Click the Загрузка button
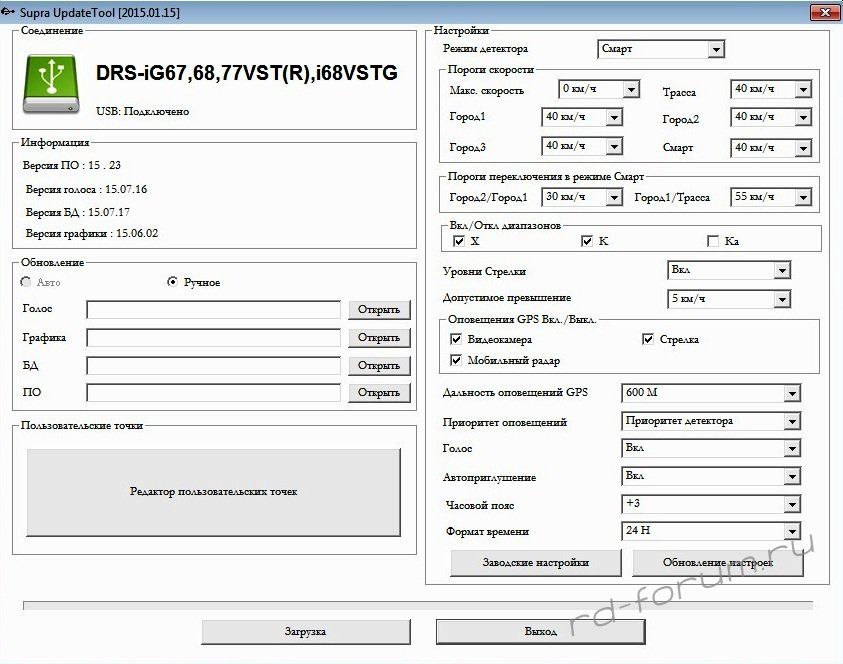Viewport: 843px width, 664px height. coord(305,632)
